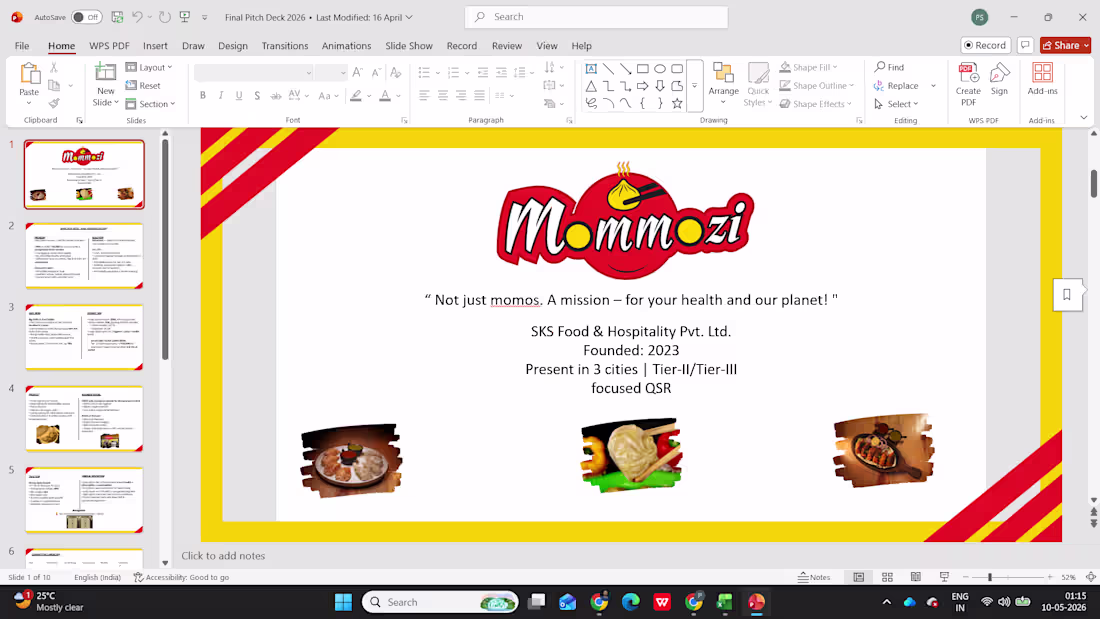Image resolution: width=1100 pixels, height=619 pixels.
Task: Switch to the Design tab
Action: click(x=233, y=46)
